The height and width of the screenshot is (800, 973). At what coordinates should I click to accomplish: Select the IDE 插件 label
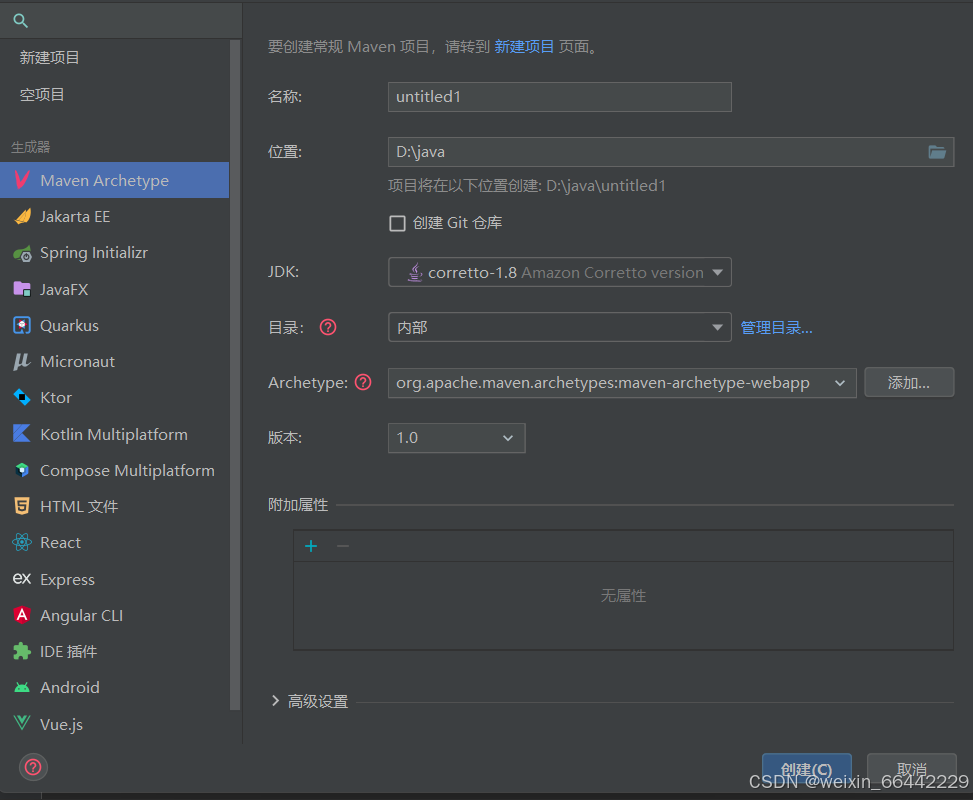pos(68,652)
